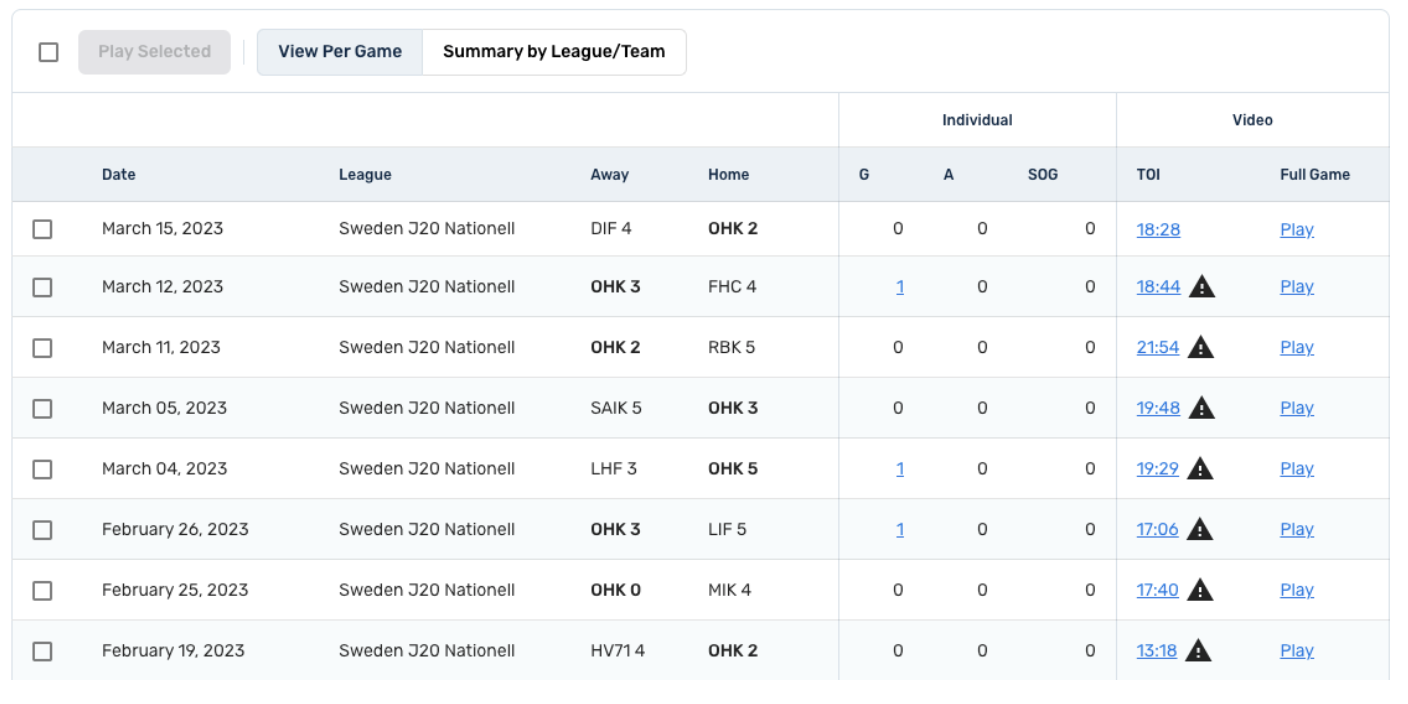Play full game for March 11, 2023
Screen dimensions: 1408x704
[x=1297, y=348]
